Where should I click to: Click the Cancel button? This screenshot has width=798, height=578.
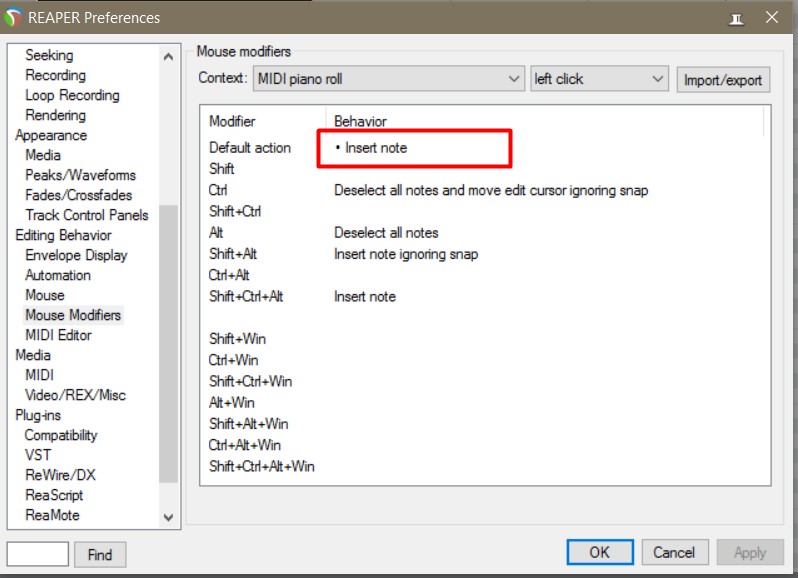pos(674,553)
